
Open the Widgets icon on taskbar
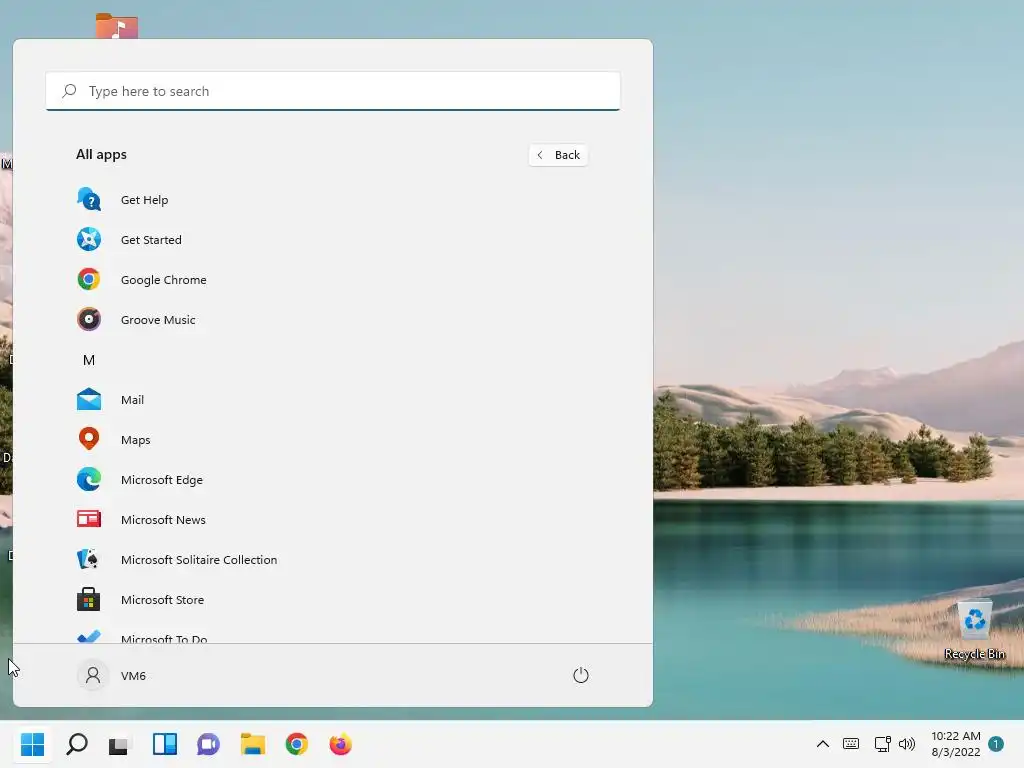click(x=165, y=744)
